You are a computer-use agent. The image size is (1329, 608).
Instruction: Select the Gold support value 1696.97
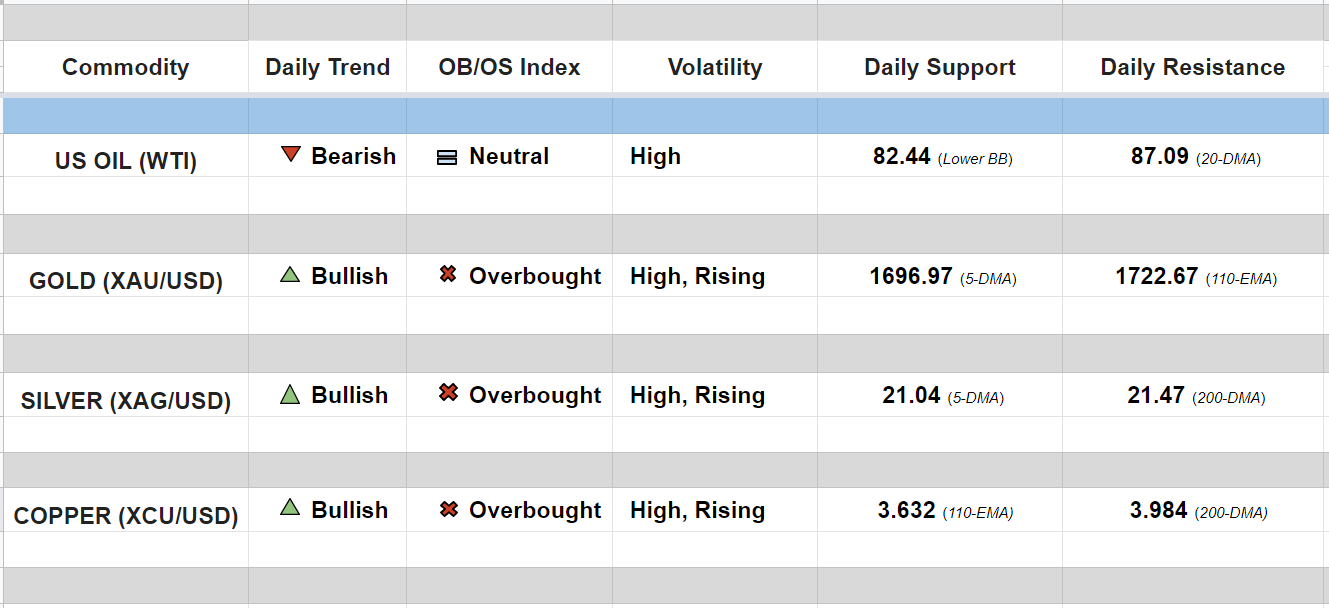(911, 276)
